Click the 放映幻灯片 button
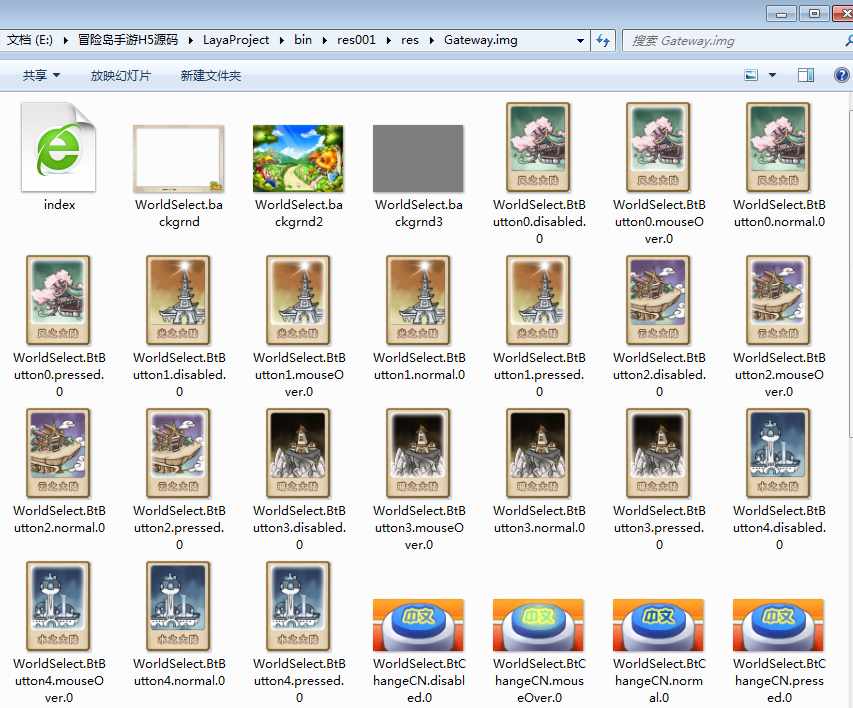The height and width of the screenshot is (708, 853). 121,75
